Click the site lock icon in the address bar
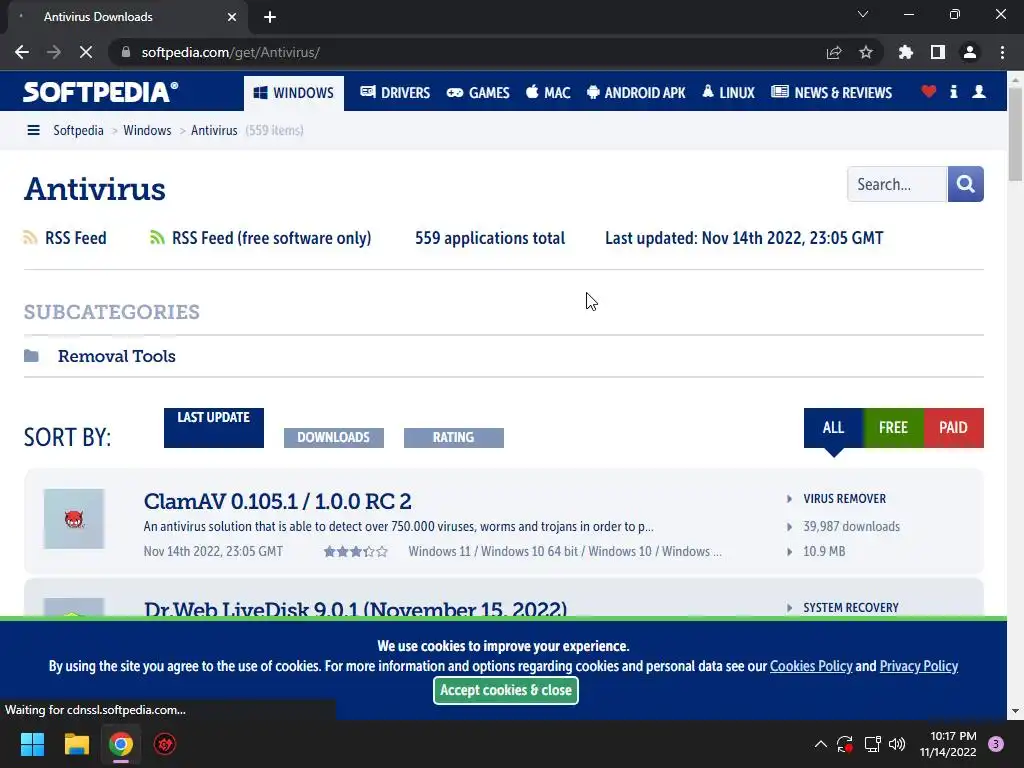Screen dimensions: 1024x768 click(x=126, y=52)
